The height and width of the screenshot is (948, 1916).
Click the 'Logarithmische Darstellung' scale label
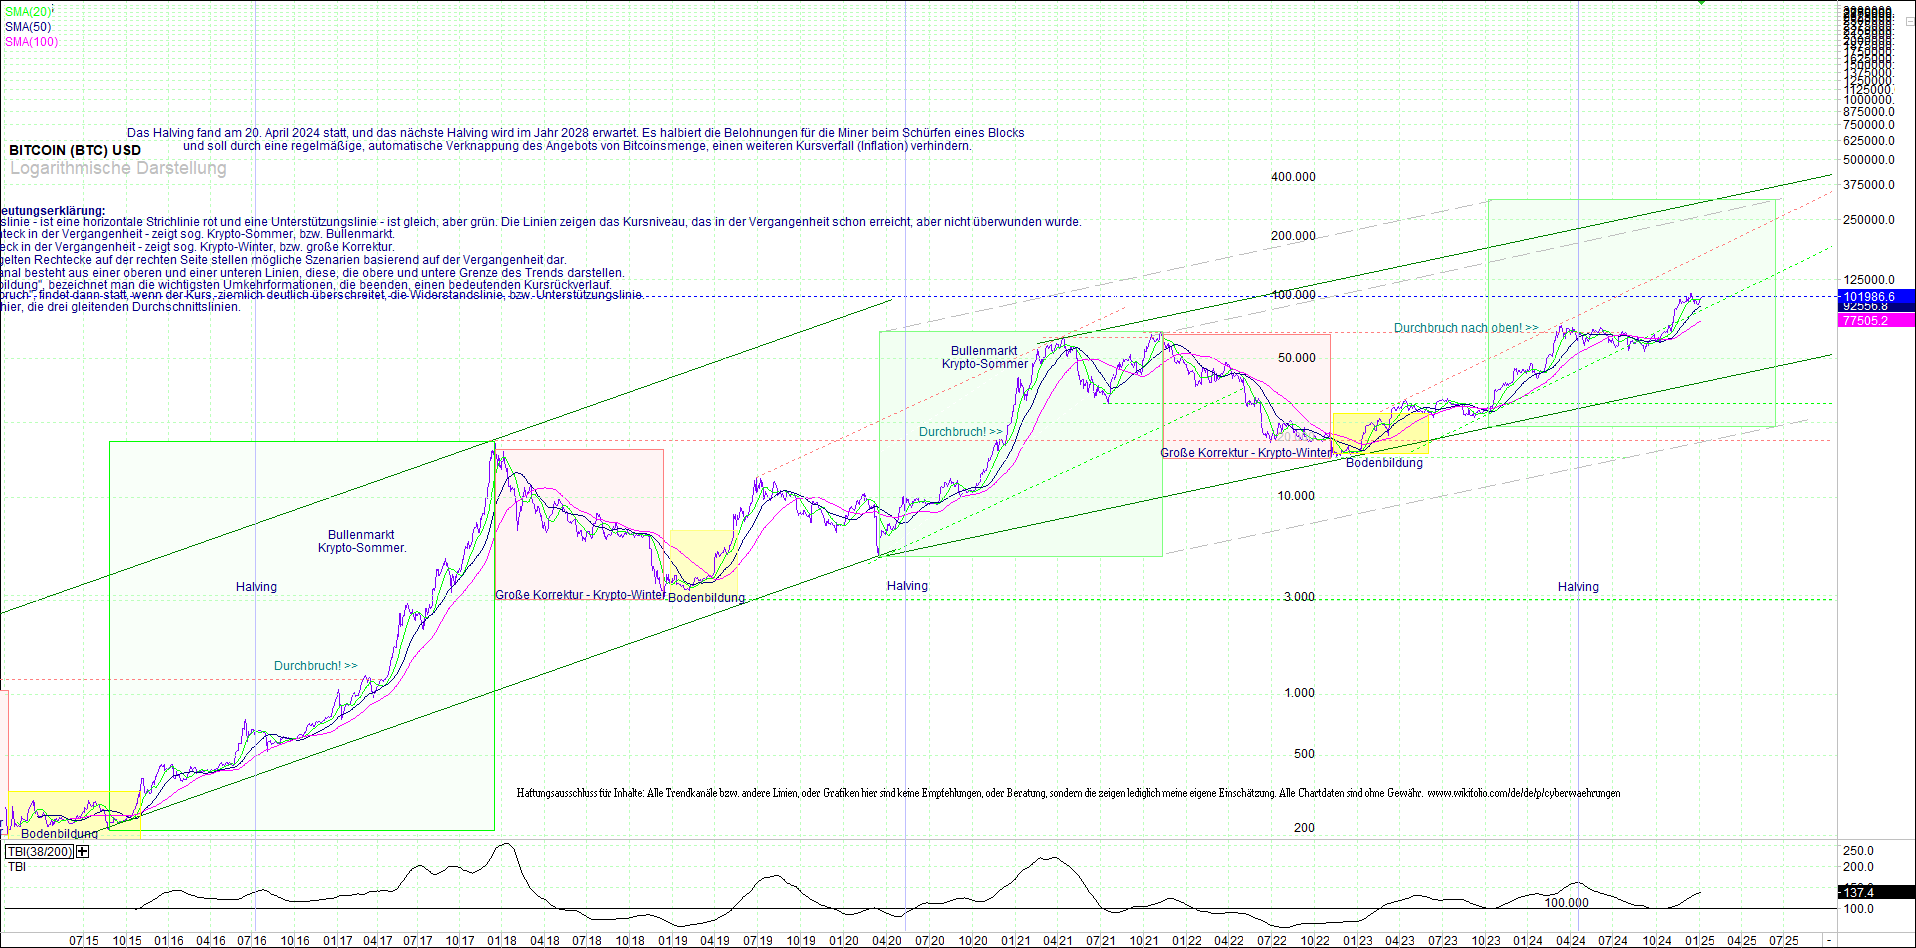[117, 168]
